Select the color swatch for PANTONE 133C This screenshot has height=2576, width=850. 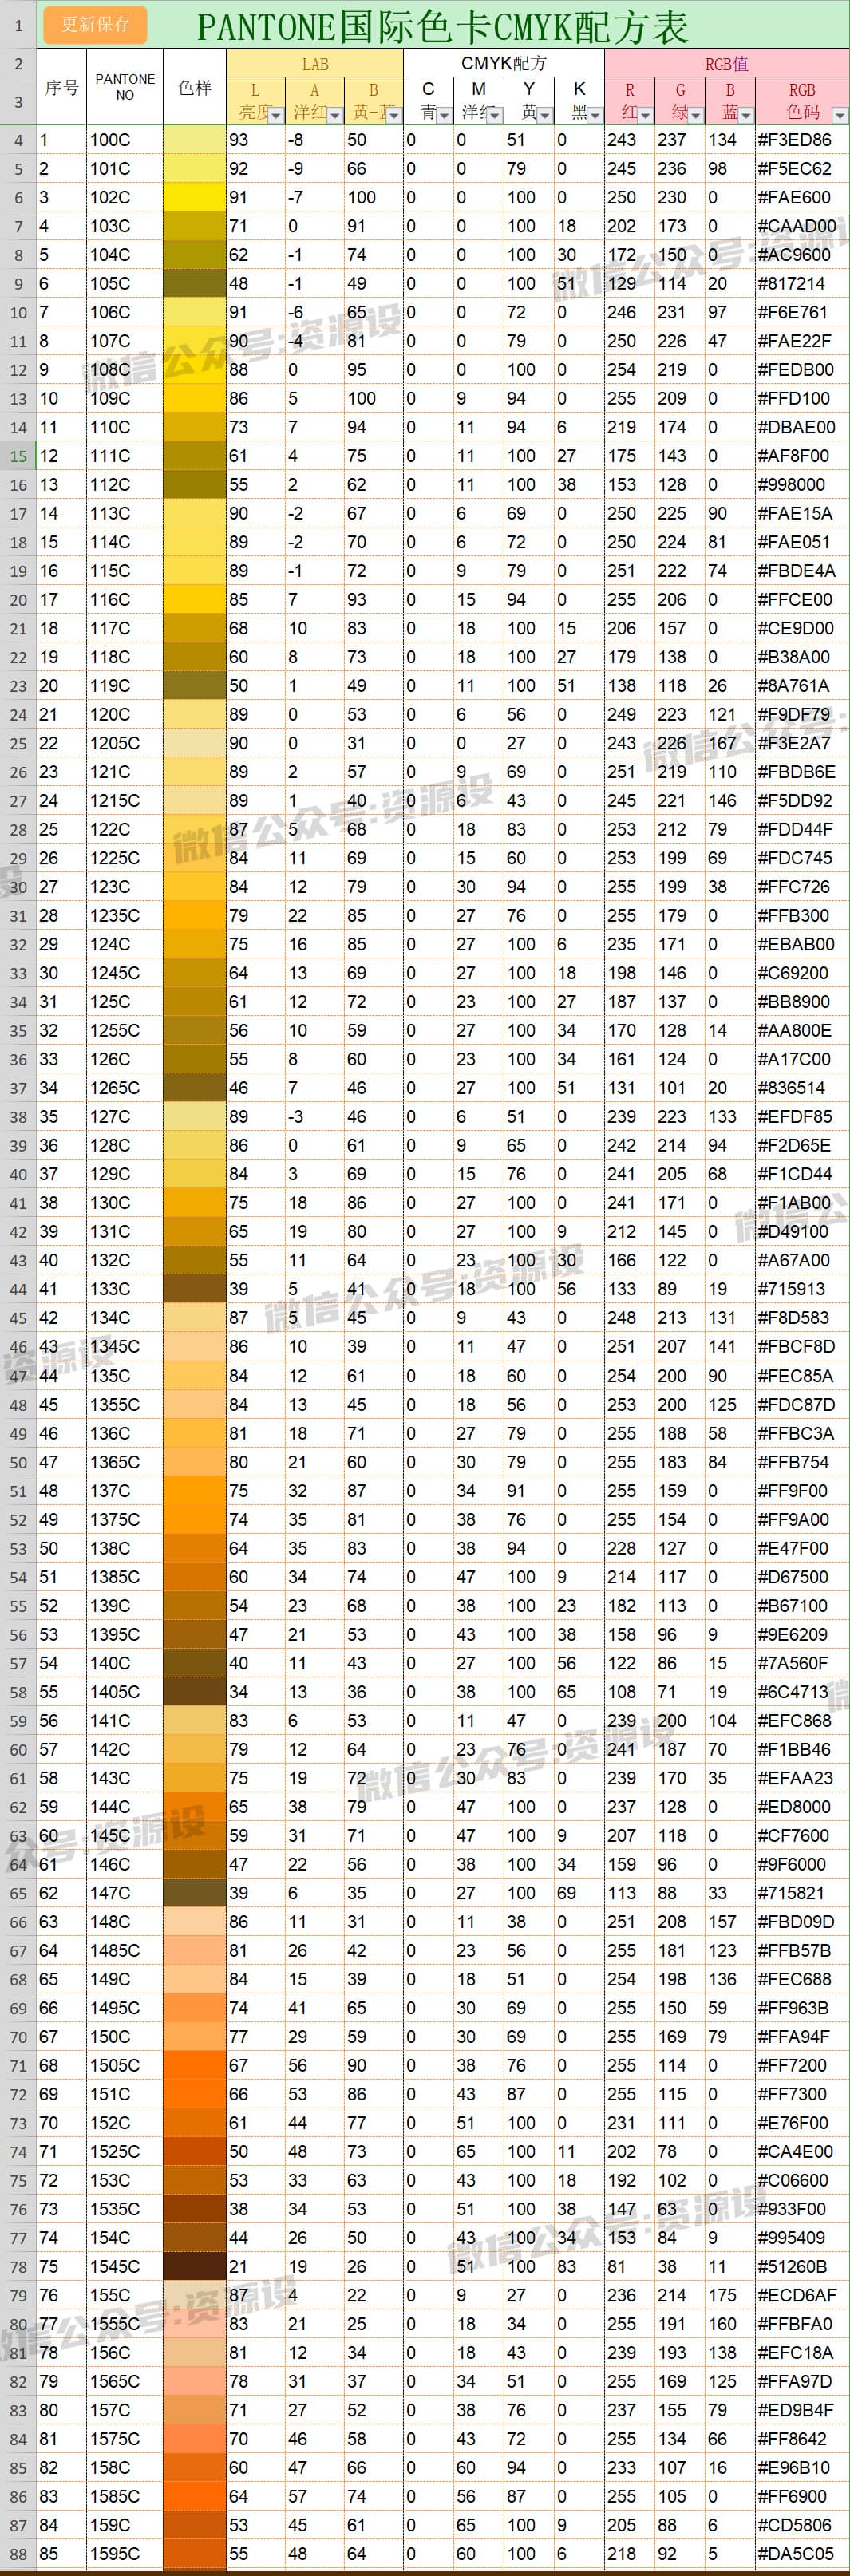(x=195, y=1289)
